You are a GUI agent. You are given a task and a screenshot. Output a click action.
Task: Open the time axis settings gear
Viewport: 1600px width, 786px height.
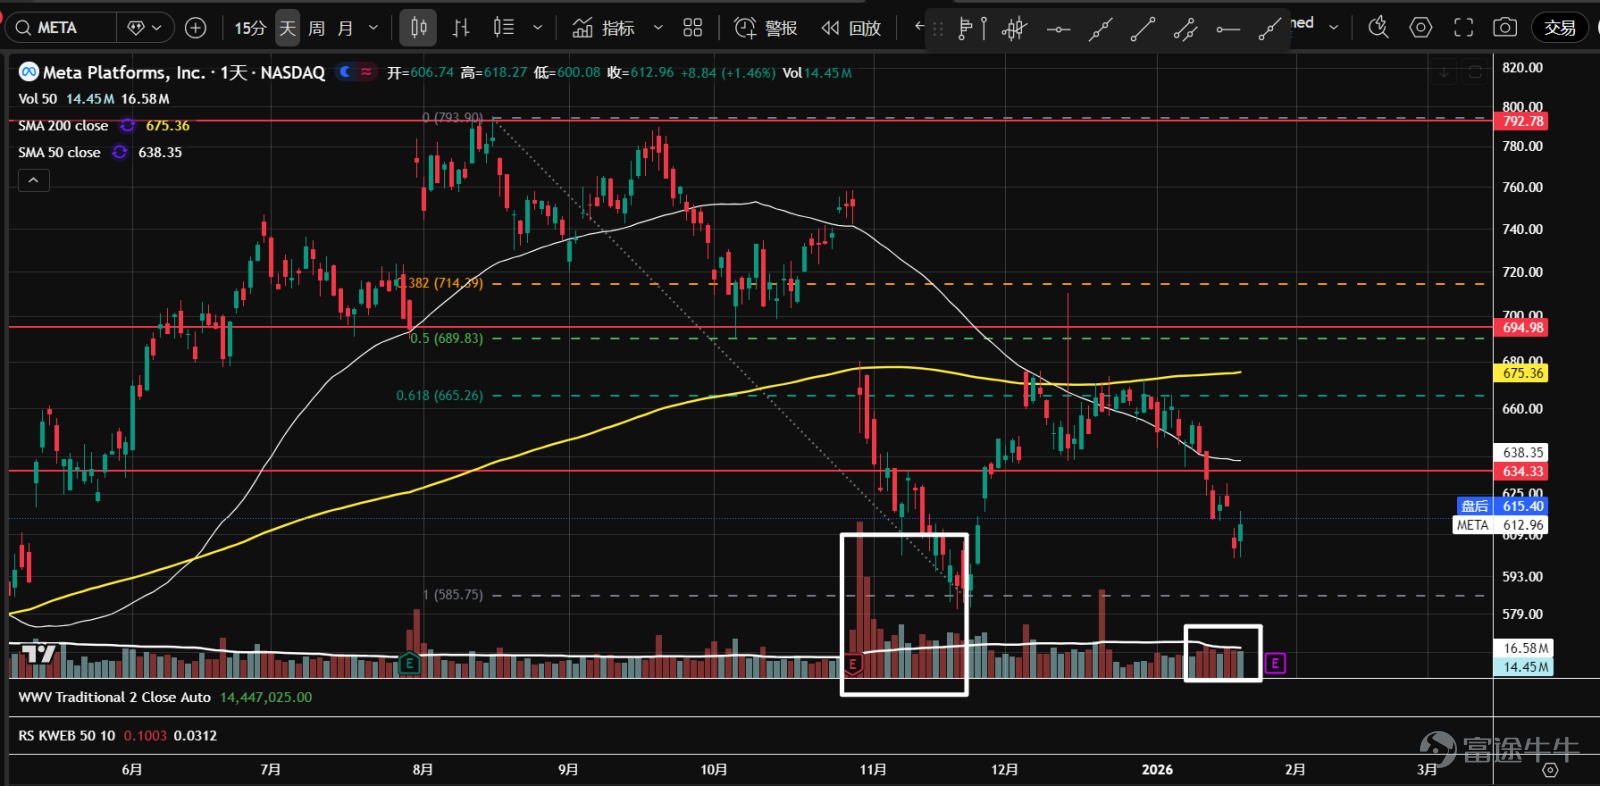1550,769
